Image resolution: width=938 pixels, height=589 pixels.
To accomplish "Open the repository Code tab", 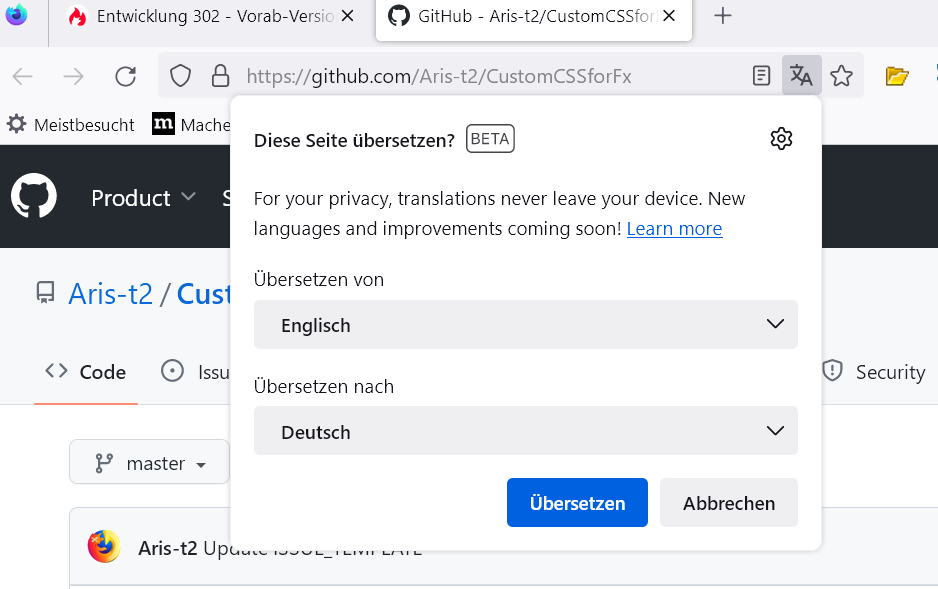I will tap(86, 372).
